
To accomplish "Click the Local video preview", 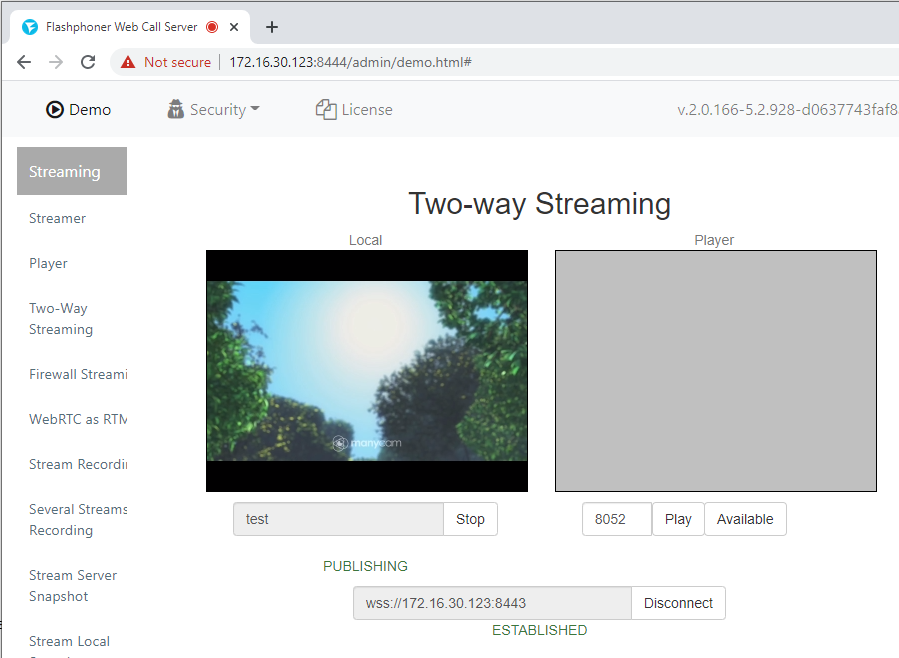I will 367,371.
